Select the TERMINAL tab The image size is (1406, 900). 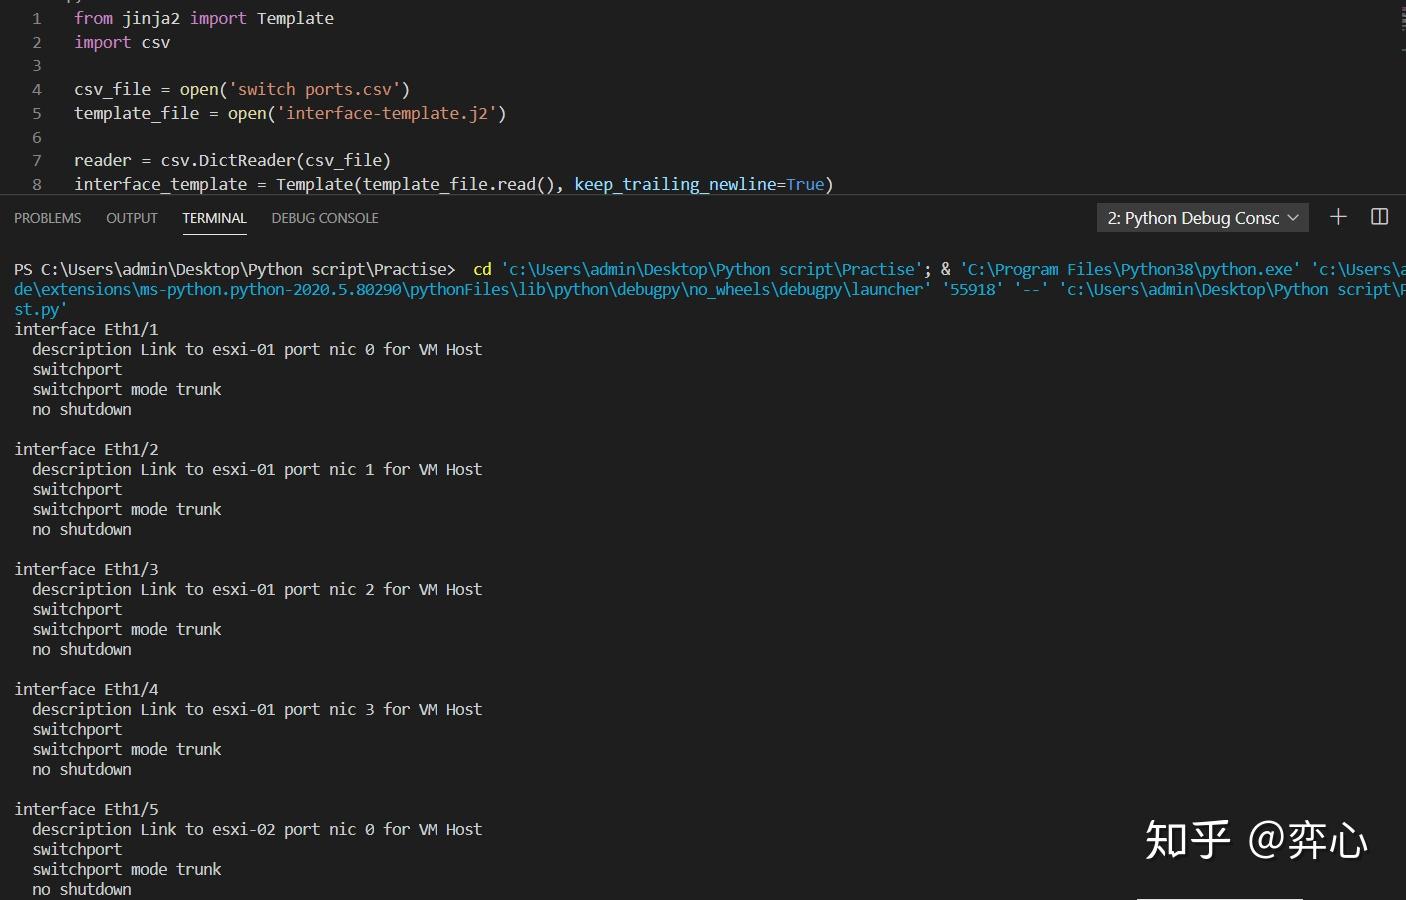coord(214,218)
